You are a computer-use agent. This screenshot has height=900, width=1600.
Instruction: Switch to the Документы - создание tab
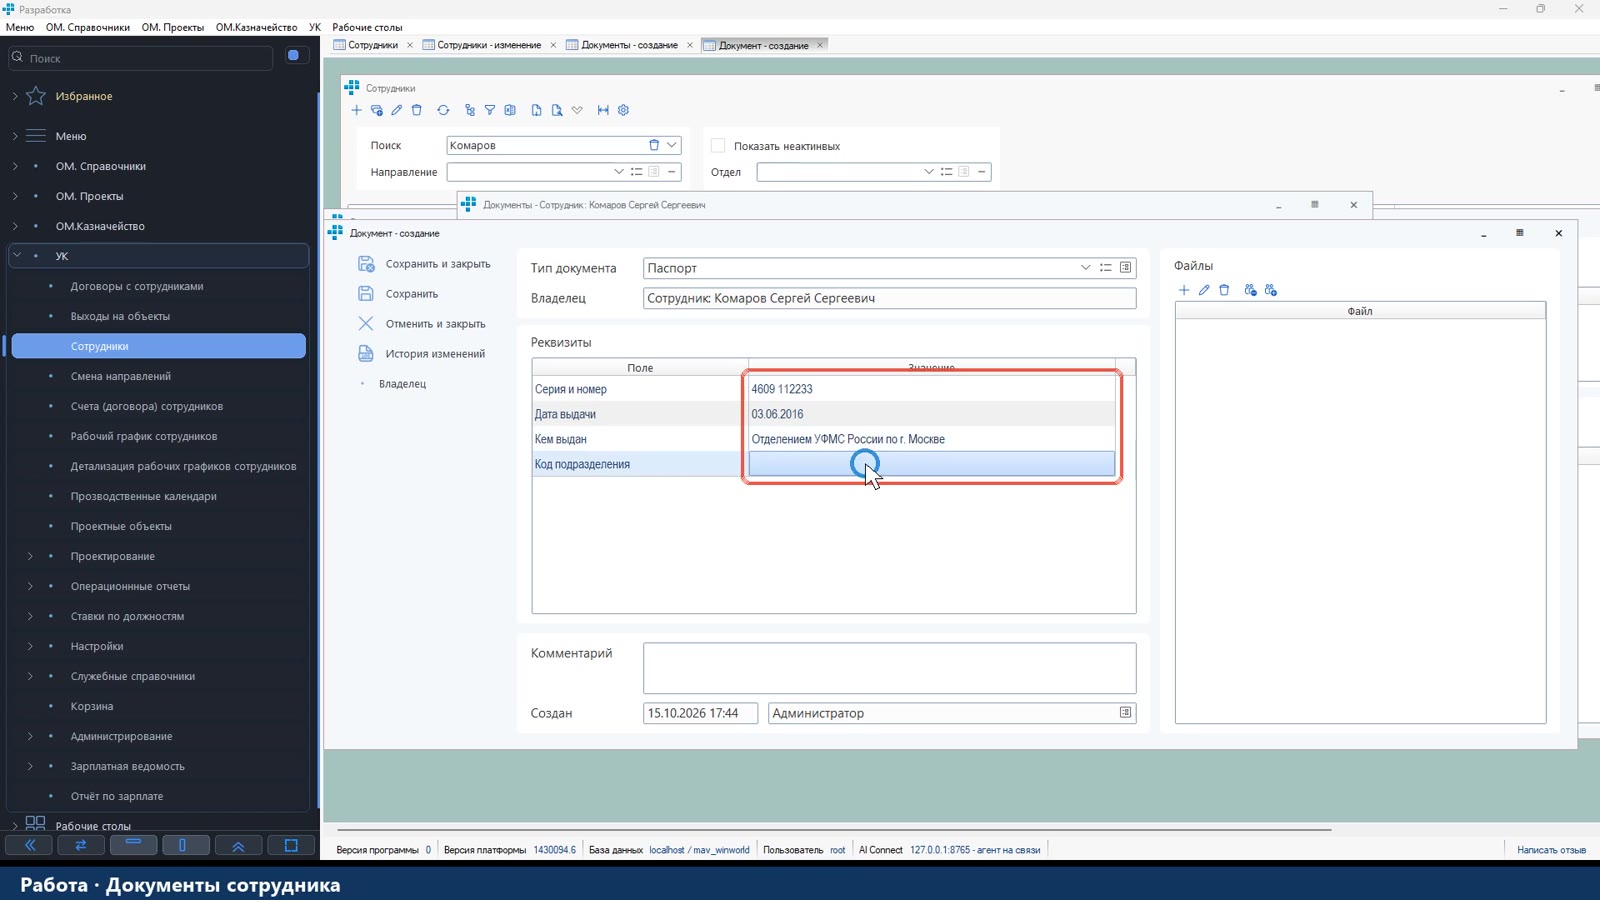click(x=629, y=45)
